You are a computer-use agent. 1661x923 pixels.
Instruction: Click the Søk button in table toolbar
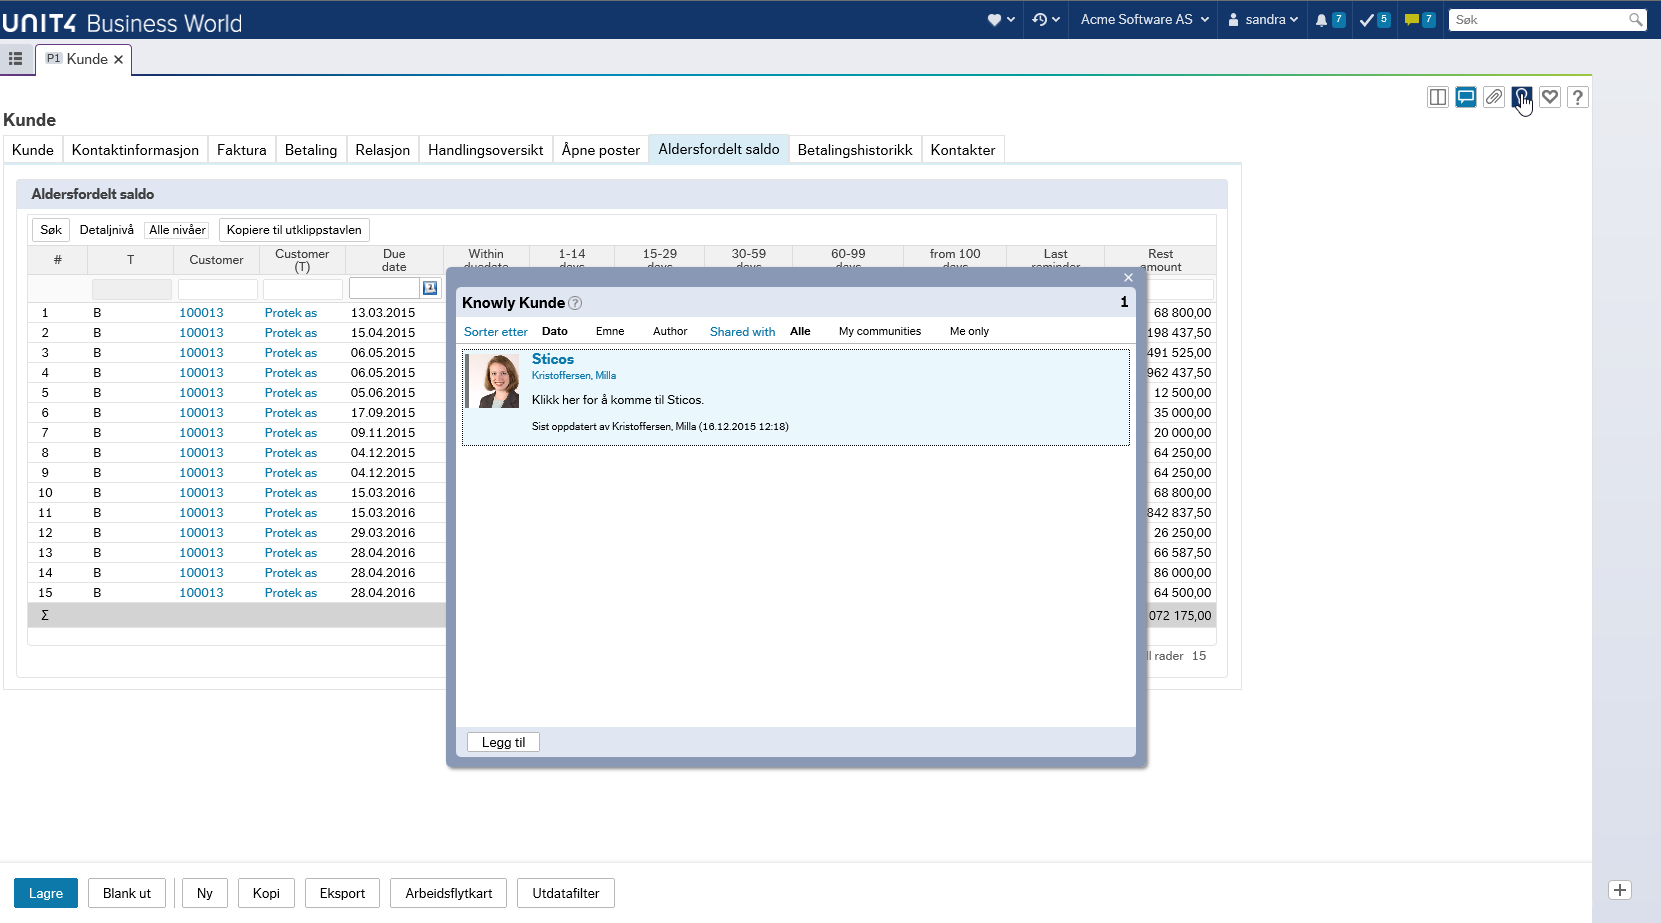pyautogui.click(x=51, y=230)
